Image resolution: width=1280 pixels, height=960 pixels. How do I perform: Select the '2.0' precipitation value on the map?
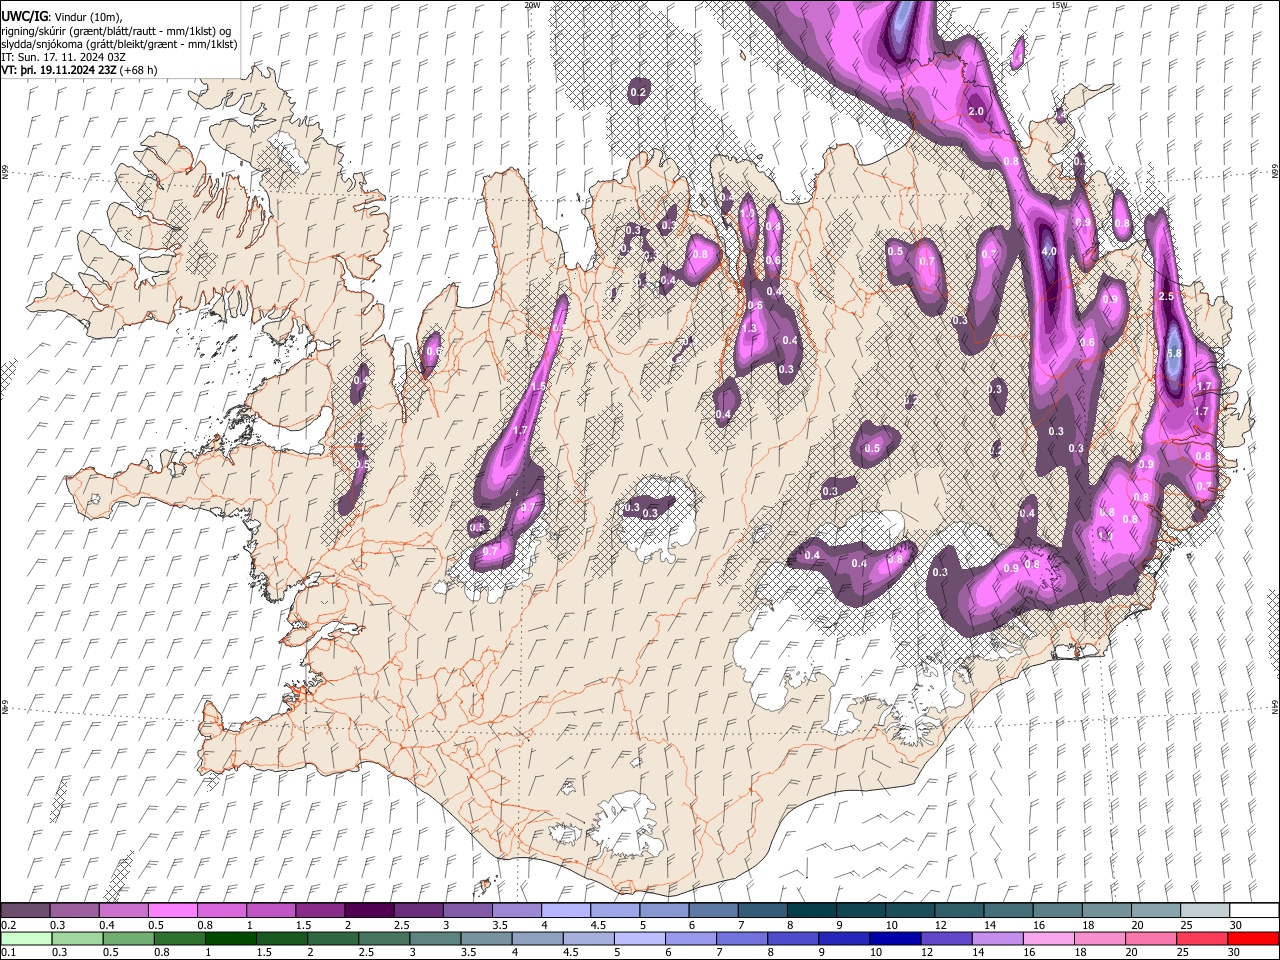(977, 111)
